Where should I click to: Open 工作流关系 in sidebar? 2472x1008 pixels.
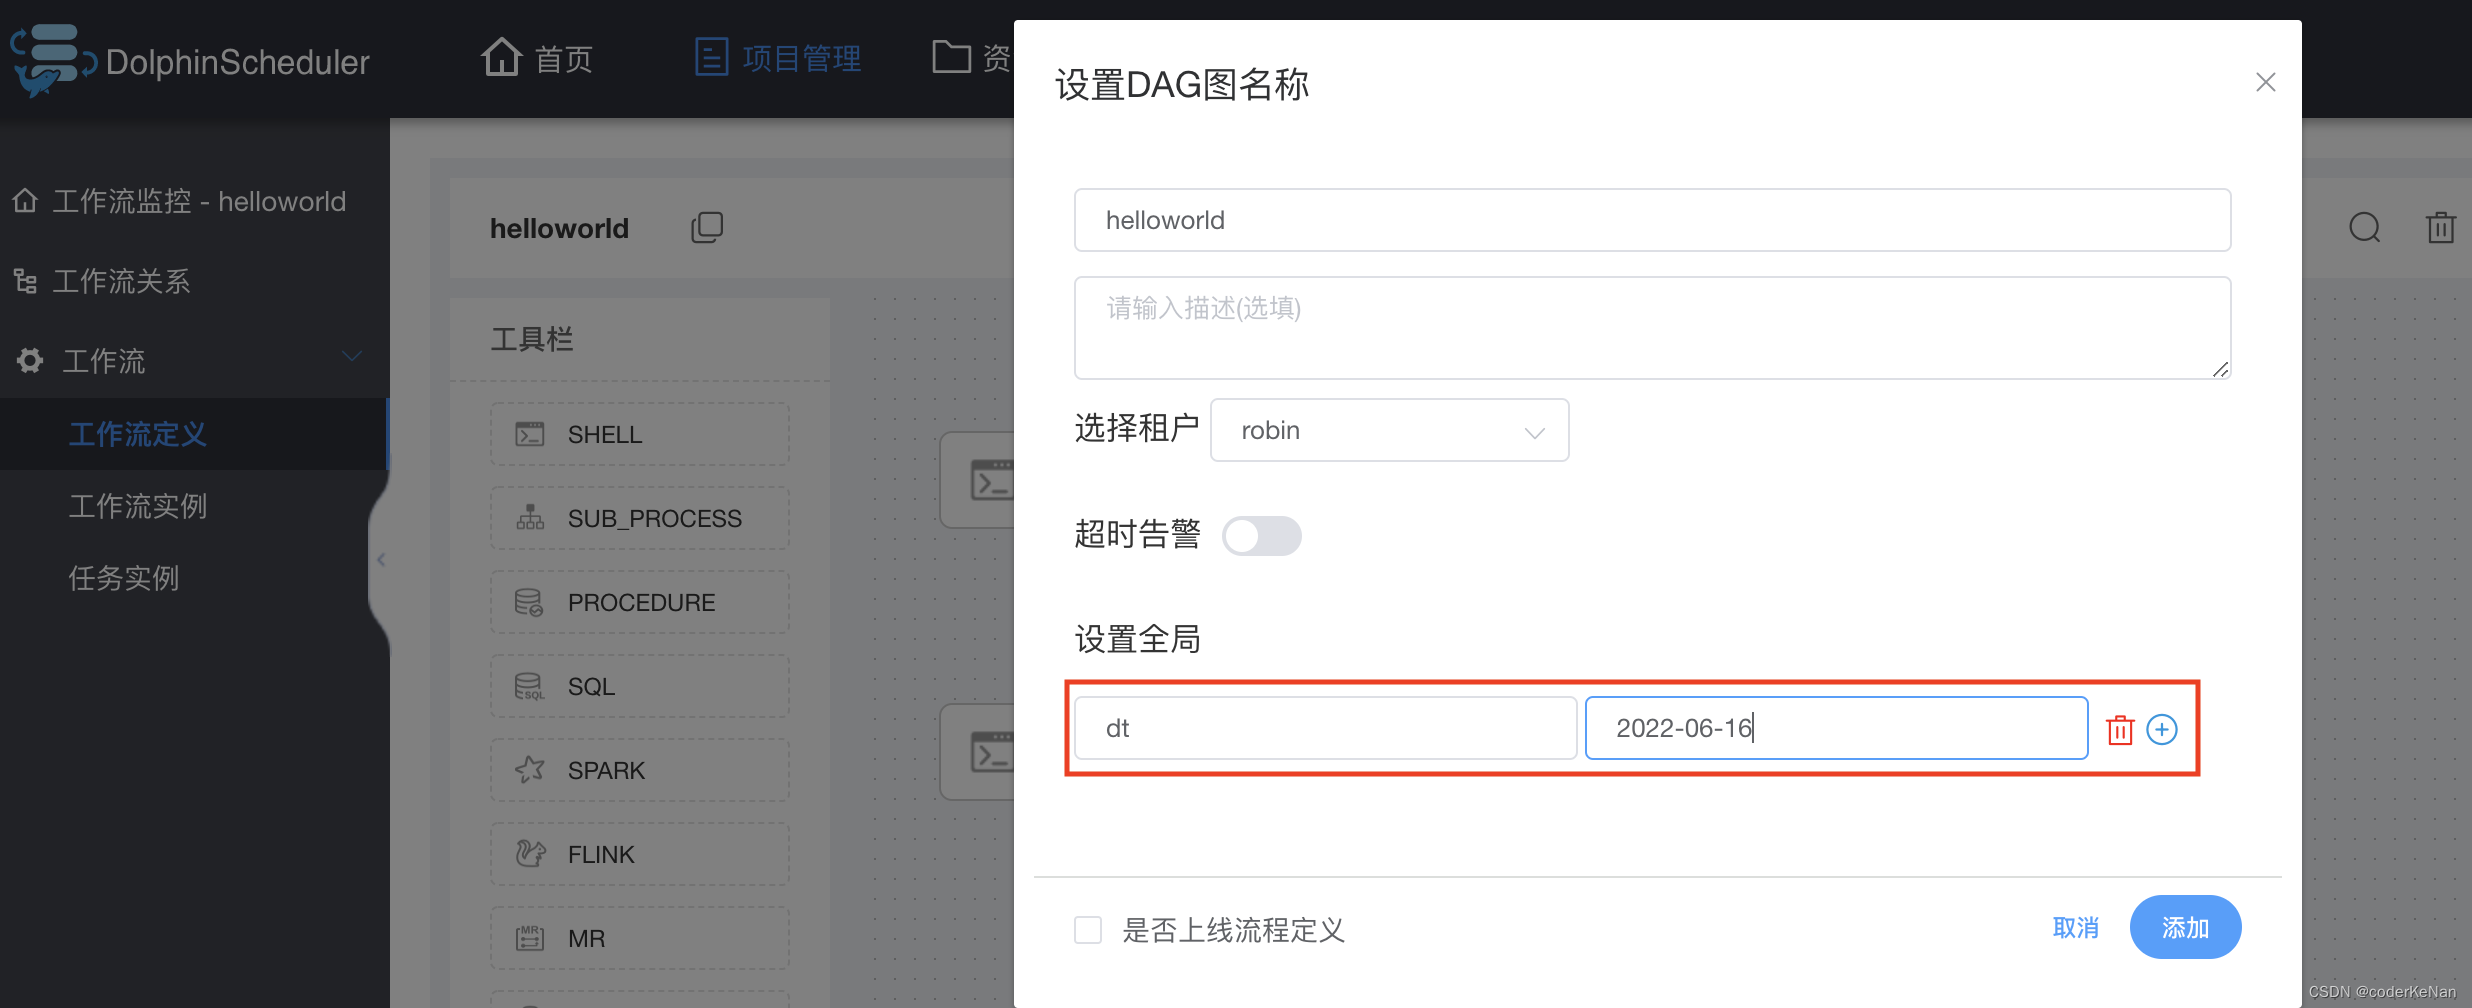(102, 281)
